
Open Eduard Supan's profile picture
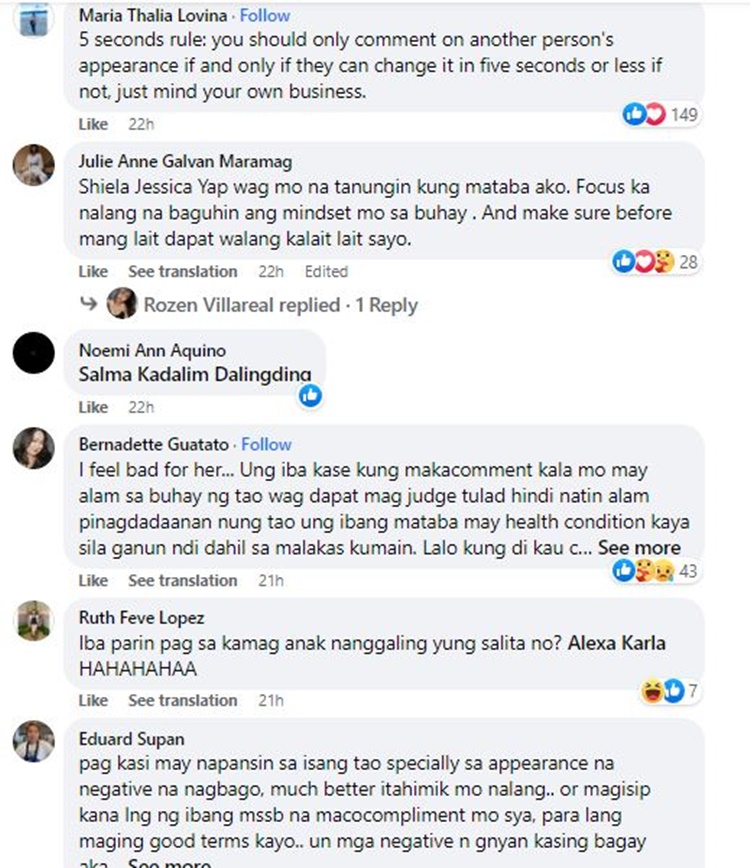click(34, 741)
